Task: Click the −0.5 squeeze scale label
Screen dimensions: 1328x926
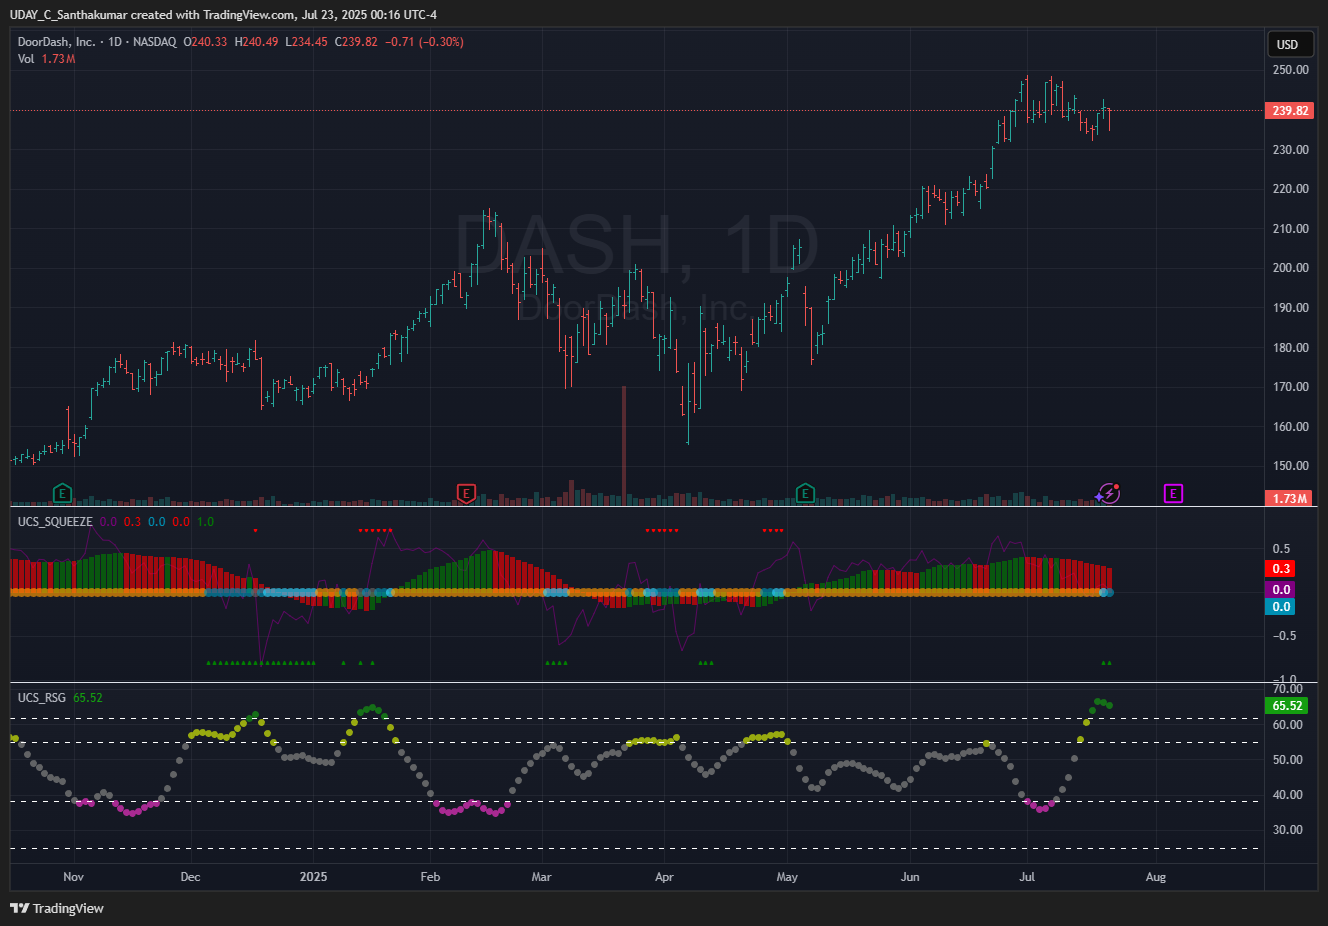Action: click(1283, 636)
